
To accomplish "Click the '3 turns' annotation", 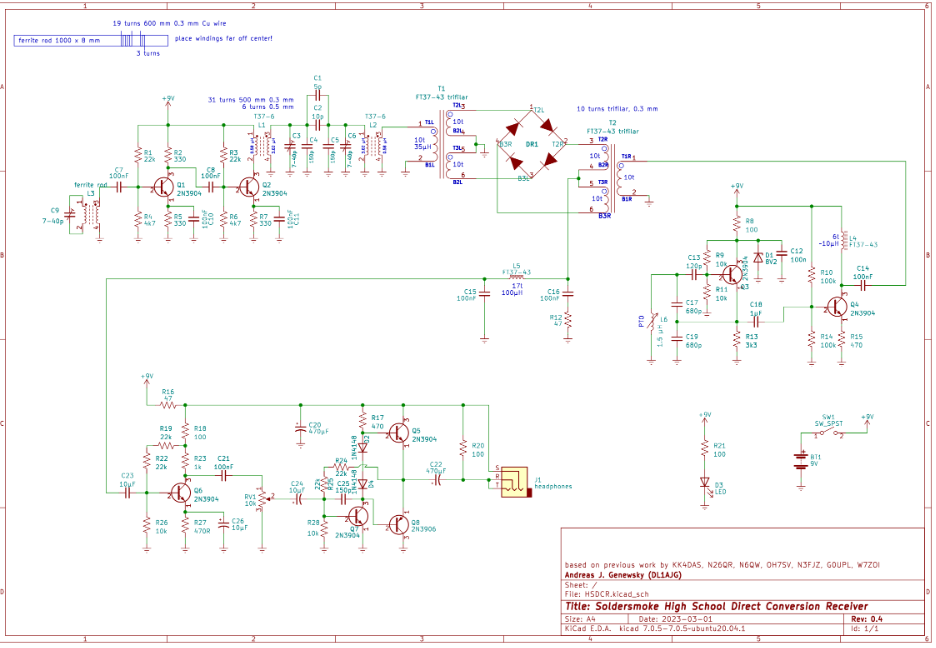I will pos(148,53).
